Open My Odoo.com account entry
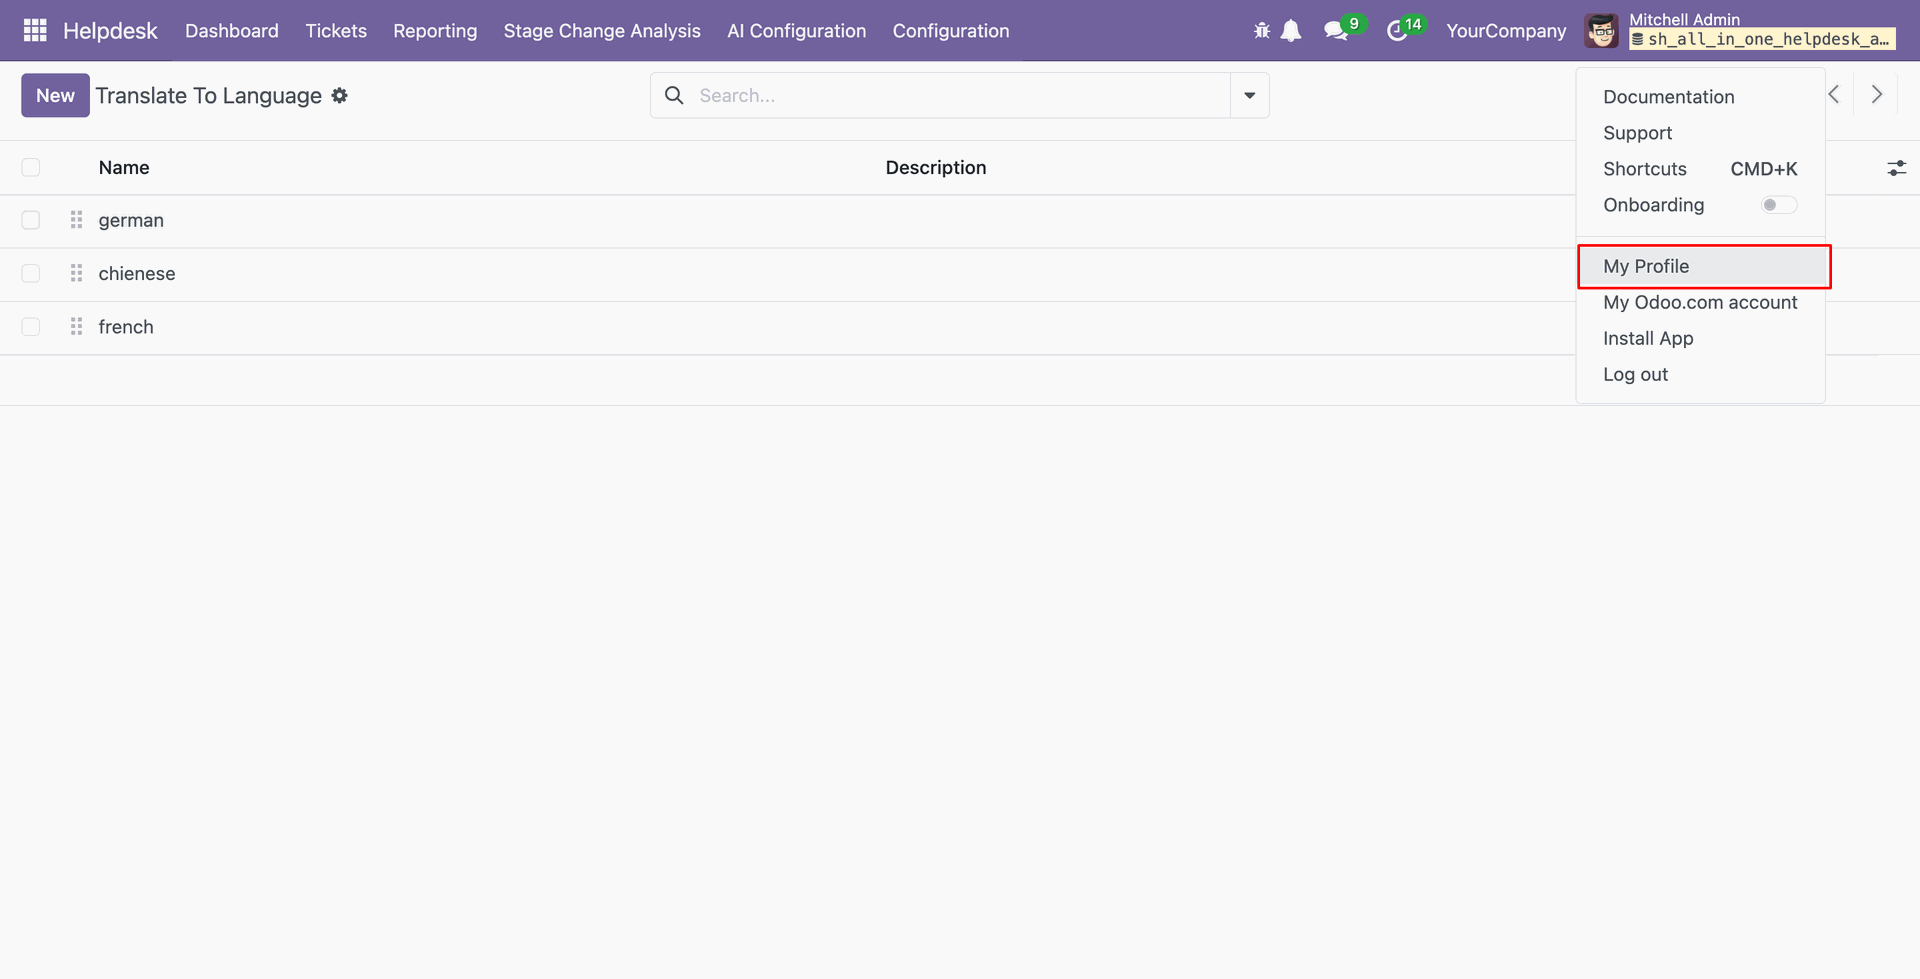 pyautogui.click(x=1700, y=302)
